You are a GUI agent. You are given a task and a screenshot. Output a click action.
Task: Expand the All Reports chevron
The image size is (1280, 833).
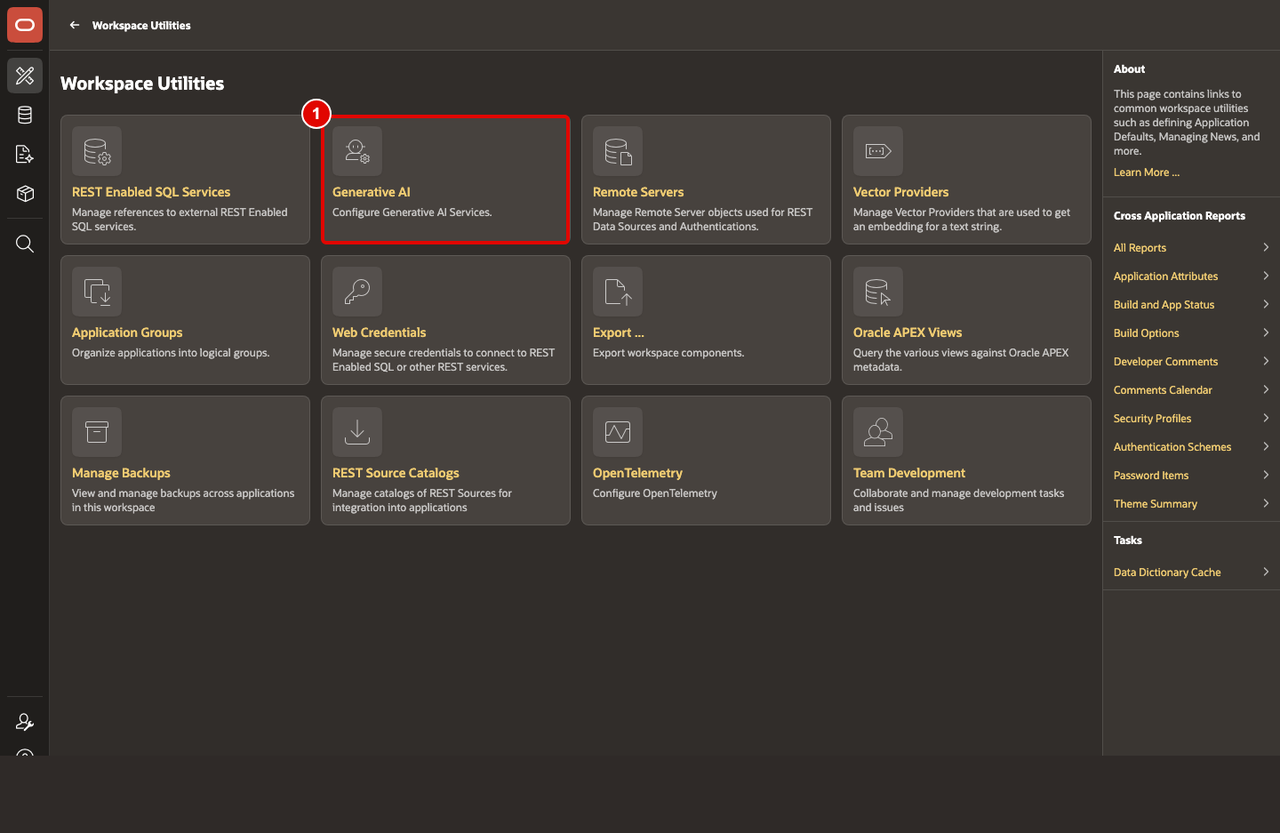click(x=1266, y=247)
